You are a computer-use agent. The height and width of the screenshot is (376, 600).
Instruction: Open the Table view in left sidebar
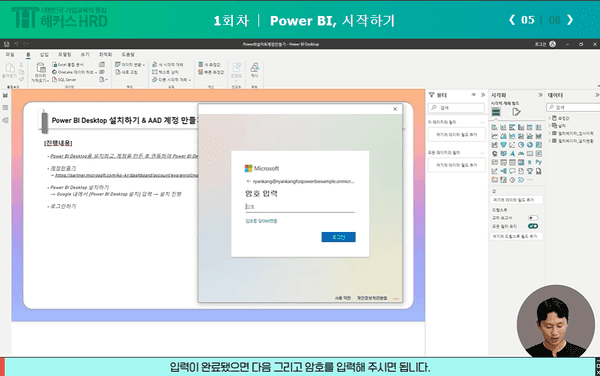click(5, 108)
